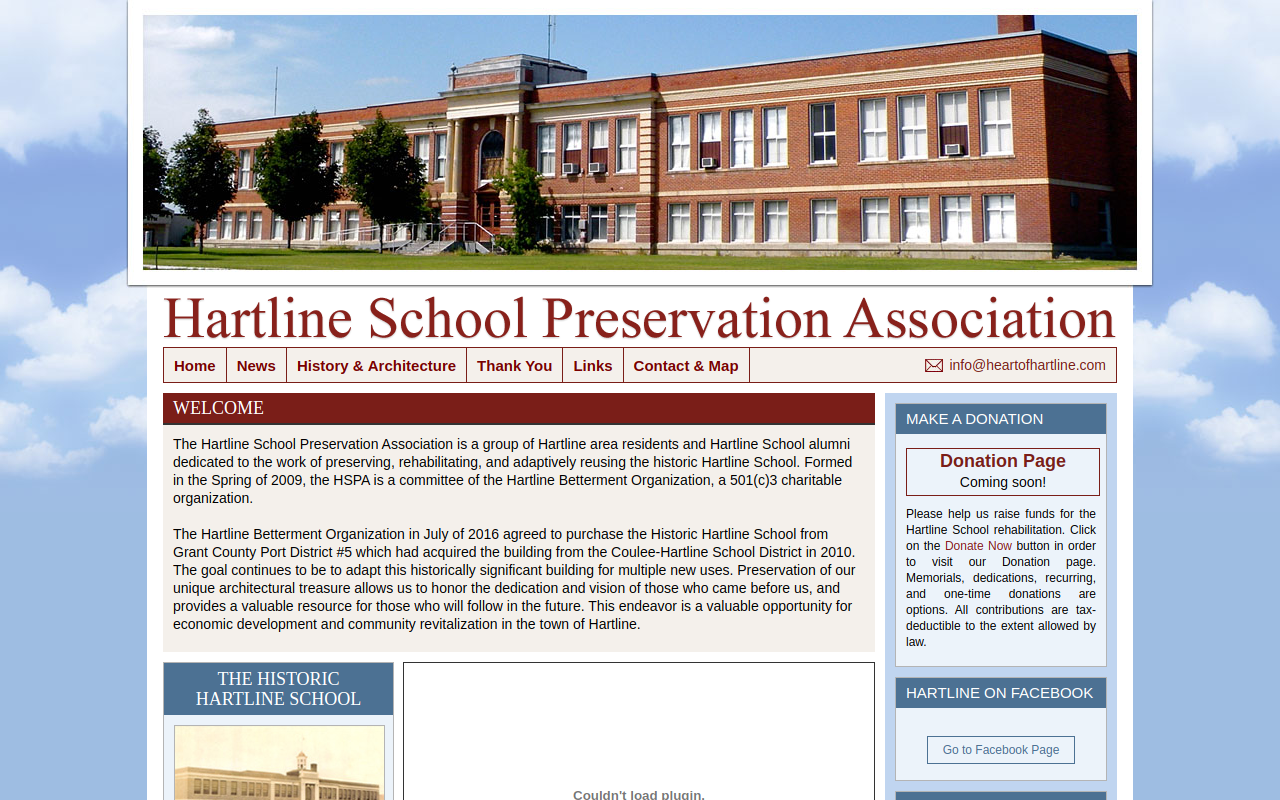Click Go to Facebook Page button
This screenshot has width=1280, height=800.
[1001, 750]
